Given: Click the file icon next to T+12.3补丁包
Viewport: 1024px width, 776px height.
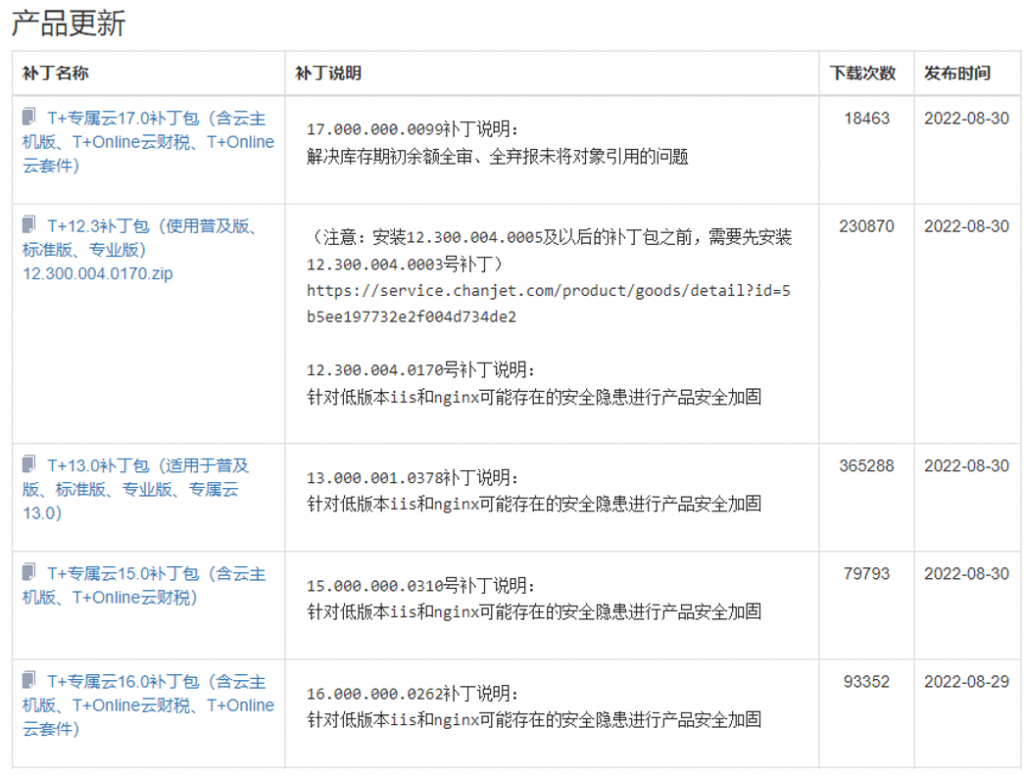Looking at the screenshot, I should coord(29,225).
